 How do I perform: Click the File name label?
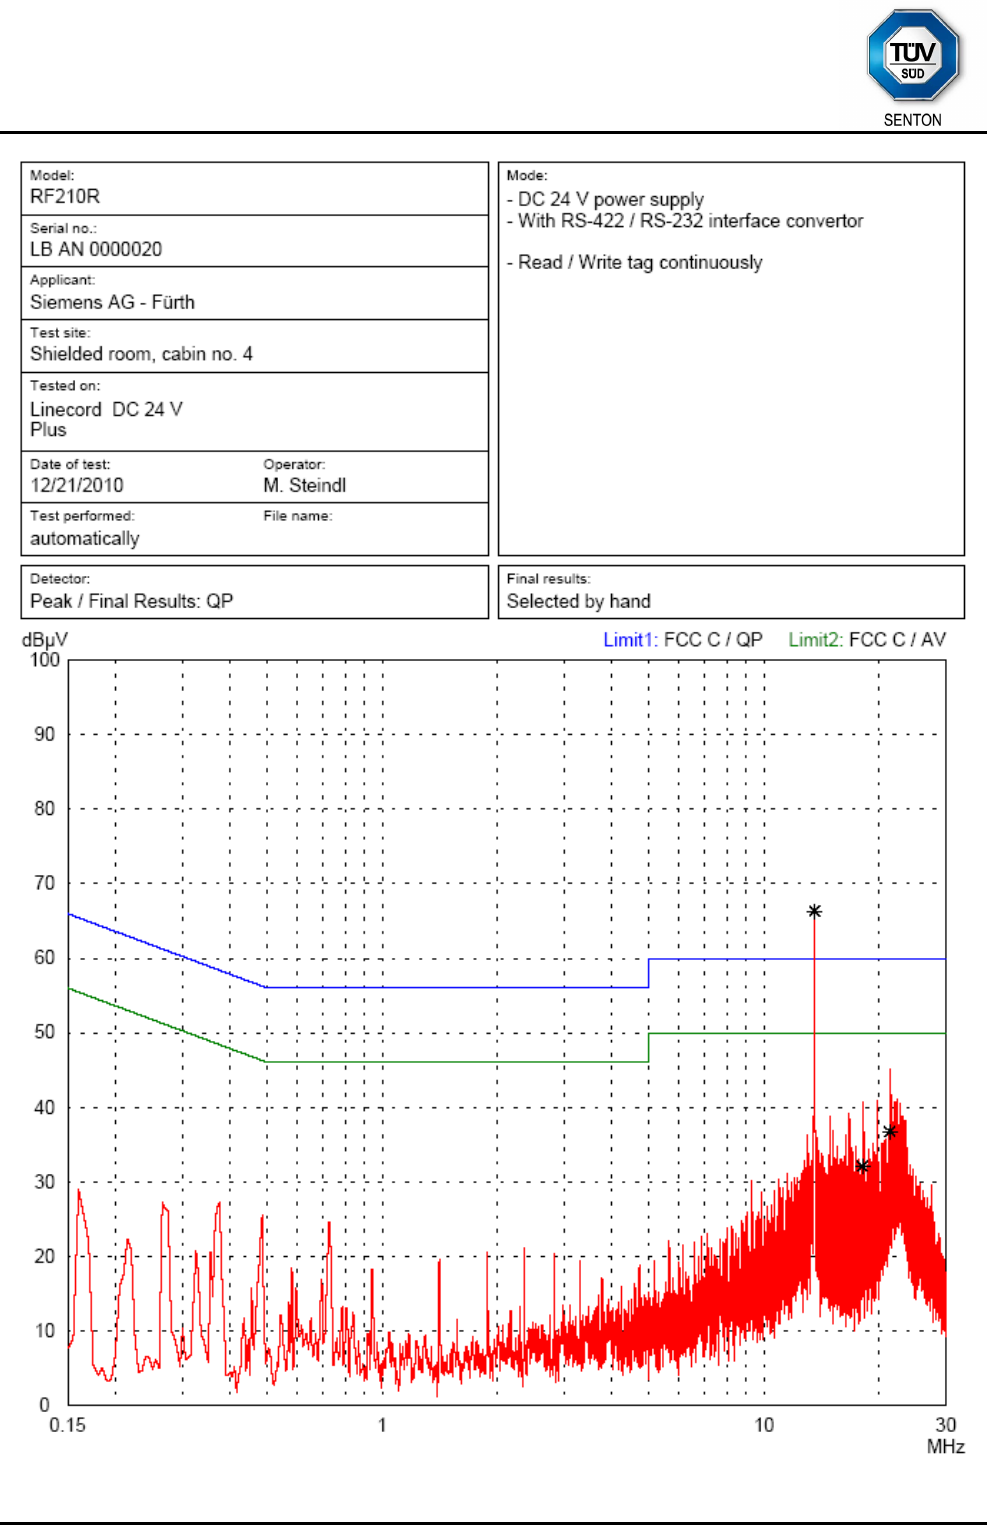click(x=298, y=516)
